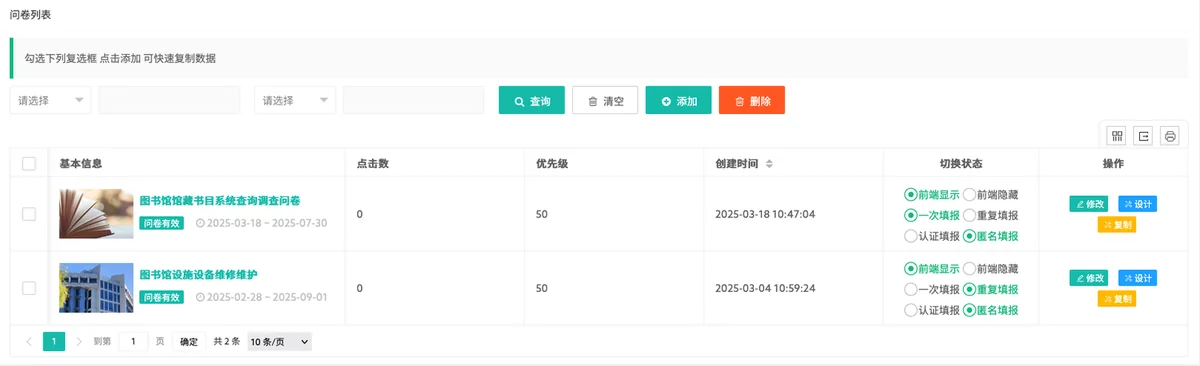
Task: Select 重复填报 for 图书馆馆藏书目系统查询调查问卷 row
Action: pyautogui.click(x=990, y=215)
